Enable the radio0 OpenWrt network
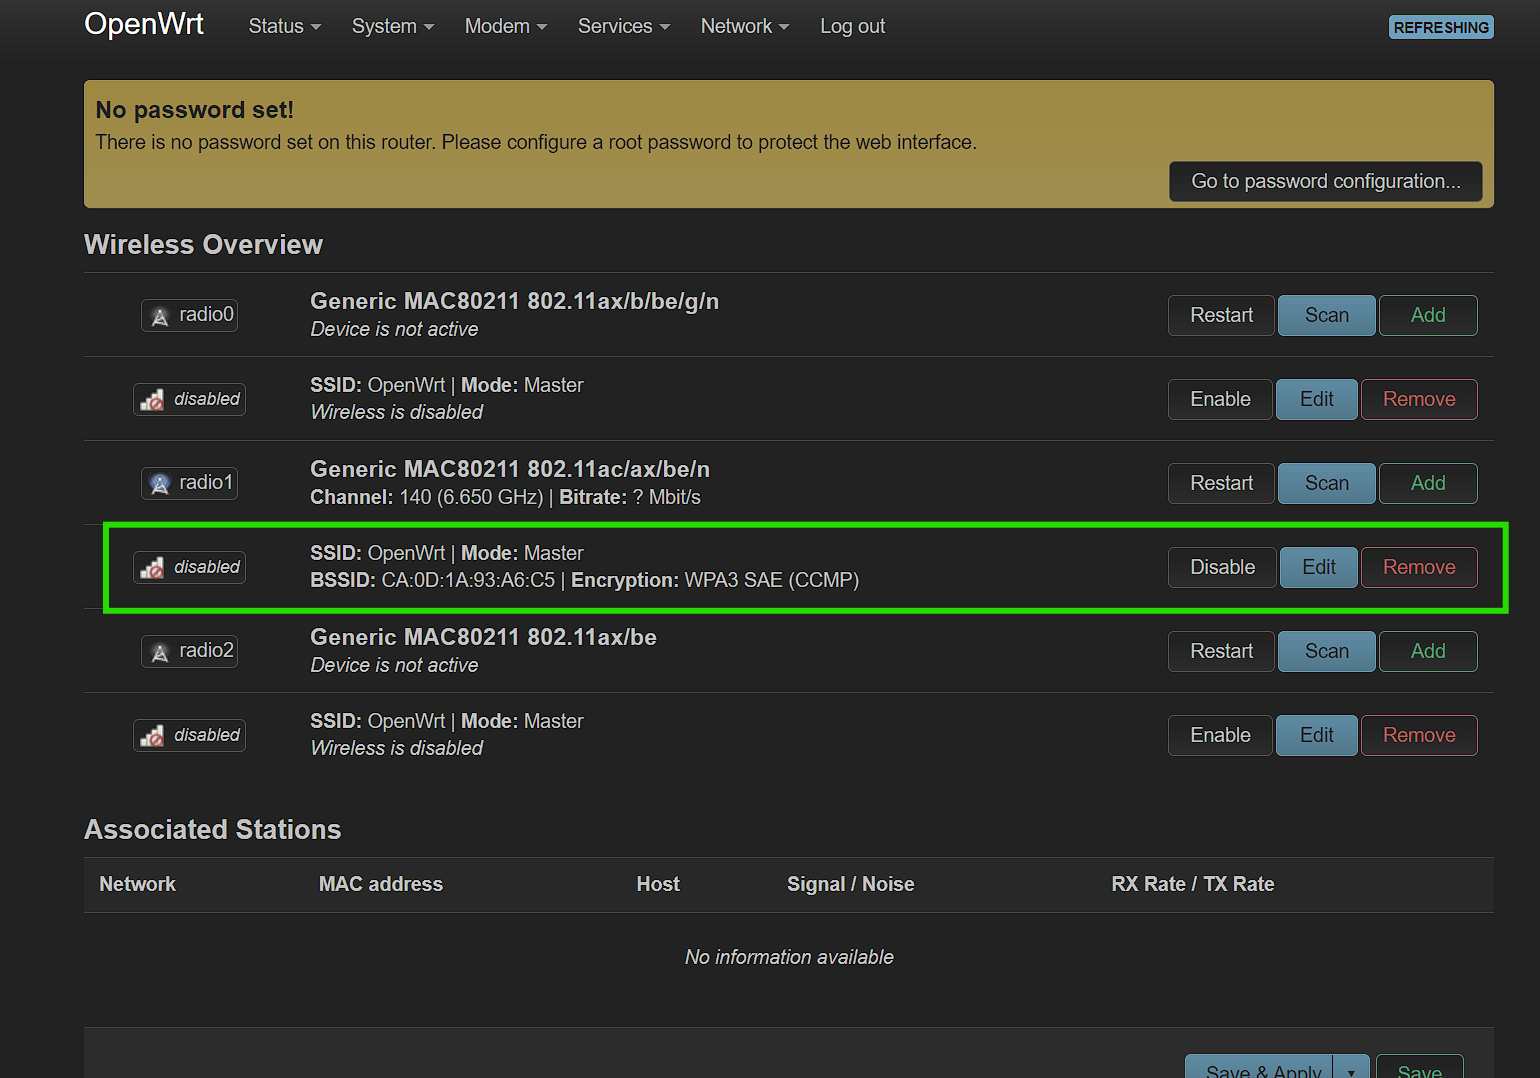Image resolution: width=1540 pixels, height=1078 pixels. (1220, 399)
